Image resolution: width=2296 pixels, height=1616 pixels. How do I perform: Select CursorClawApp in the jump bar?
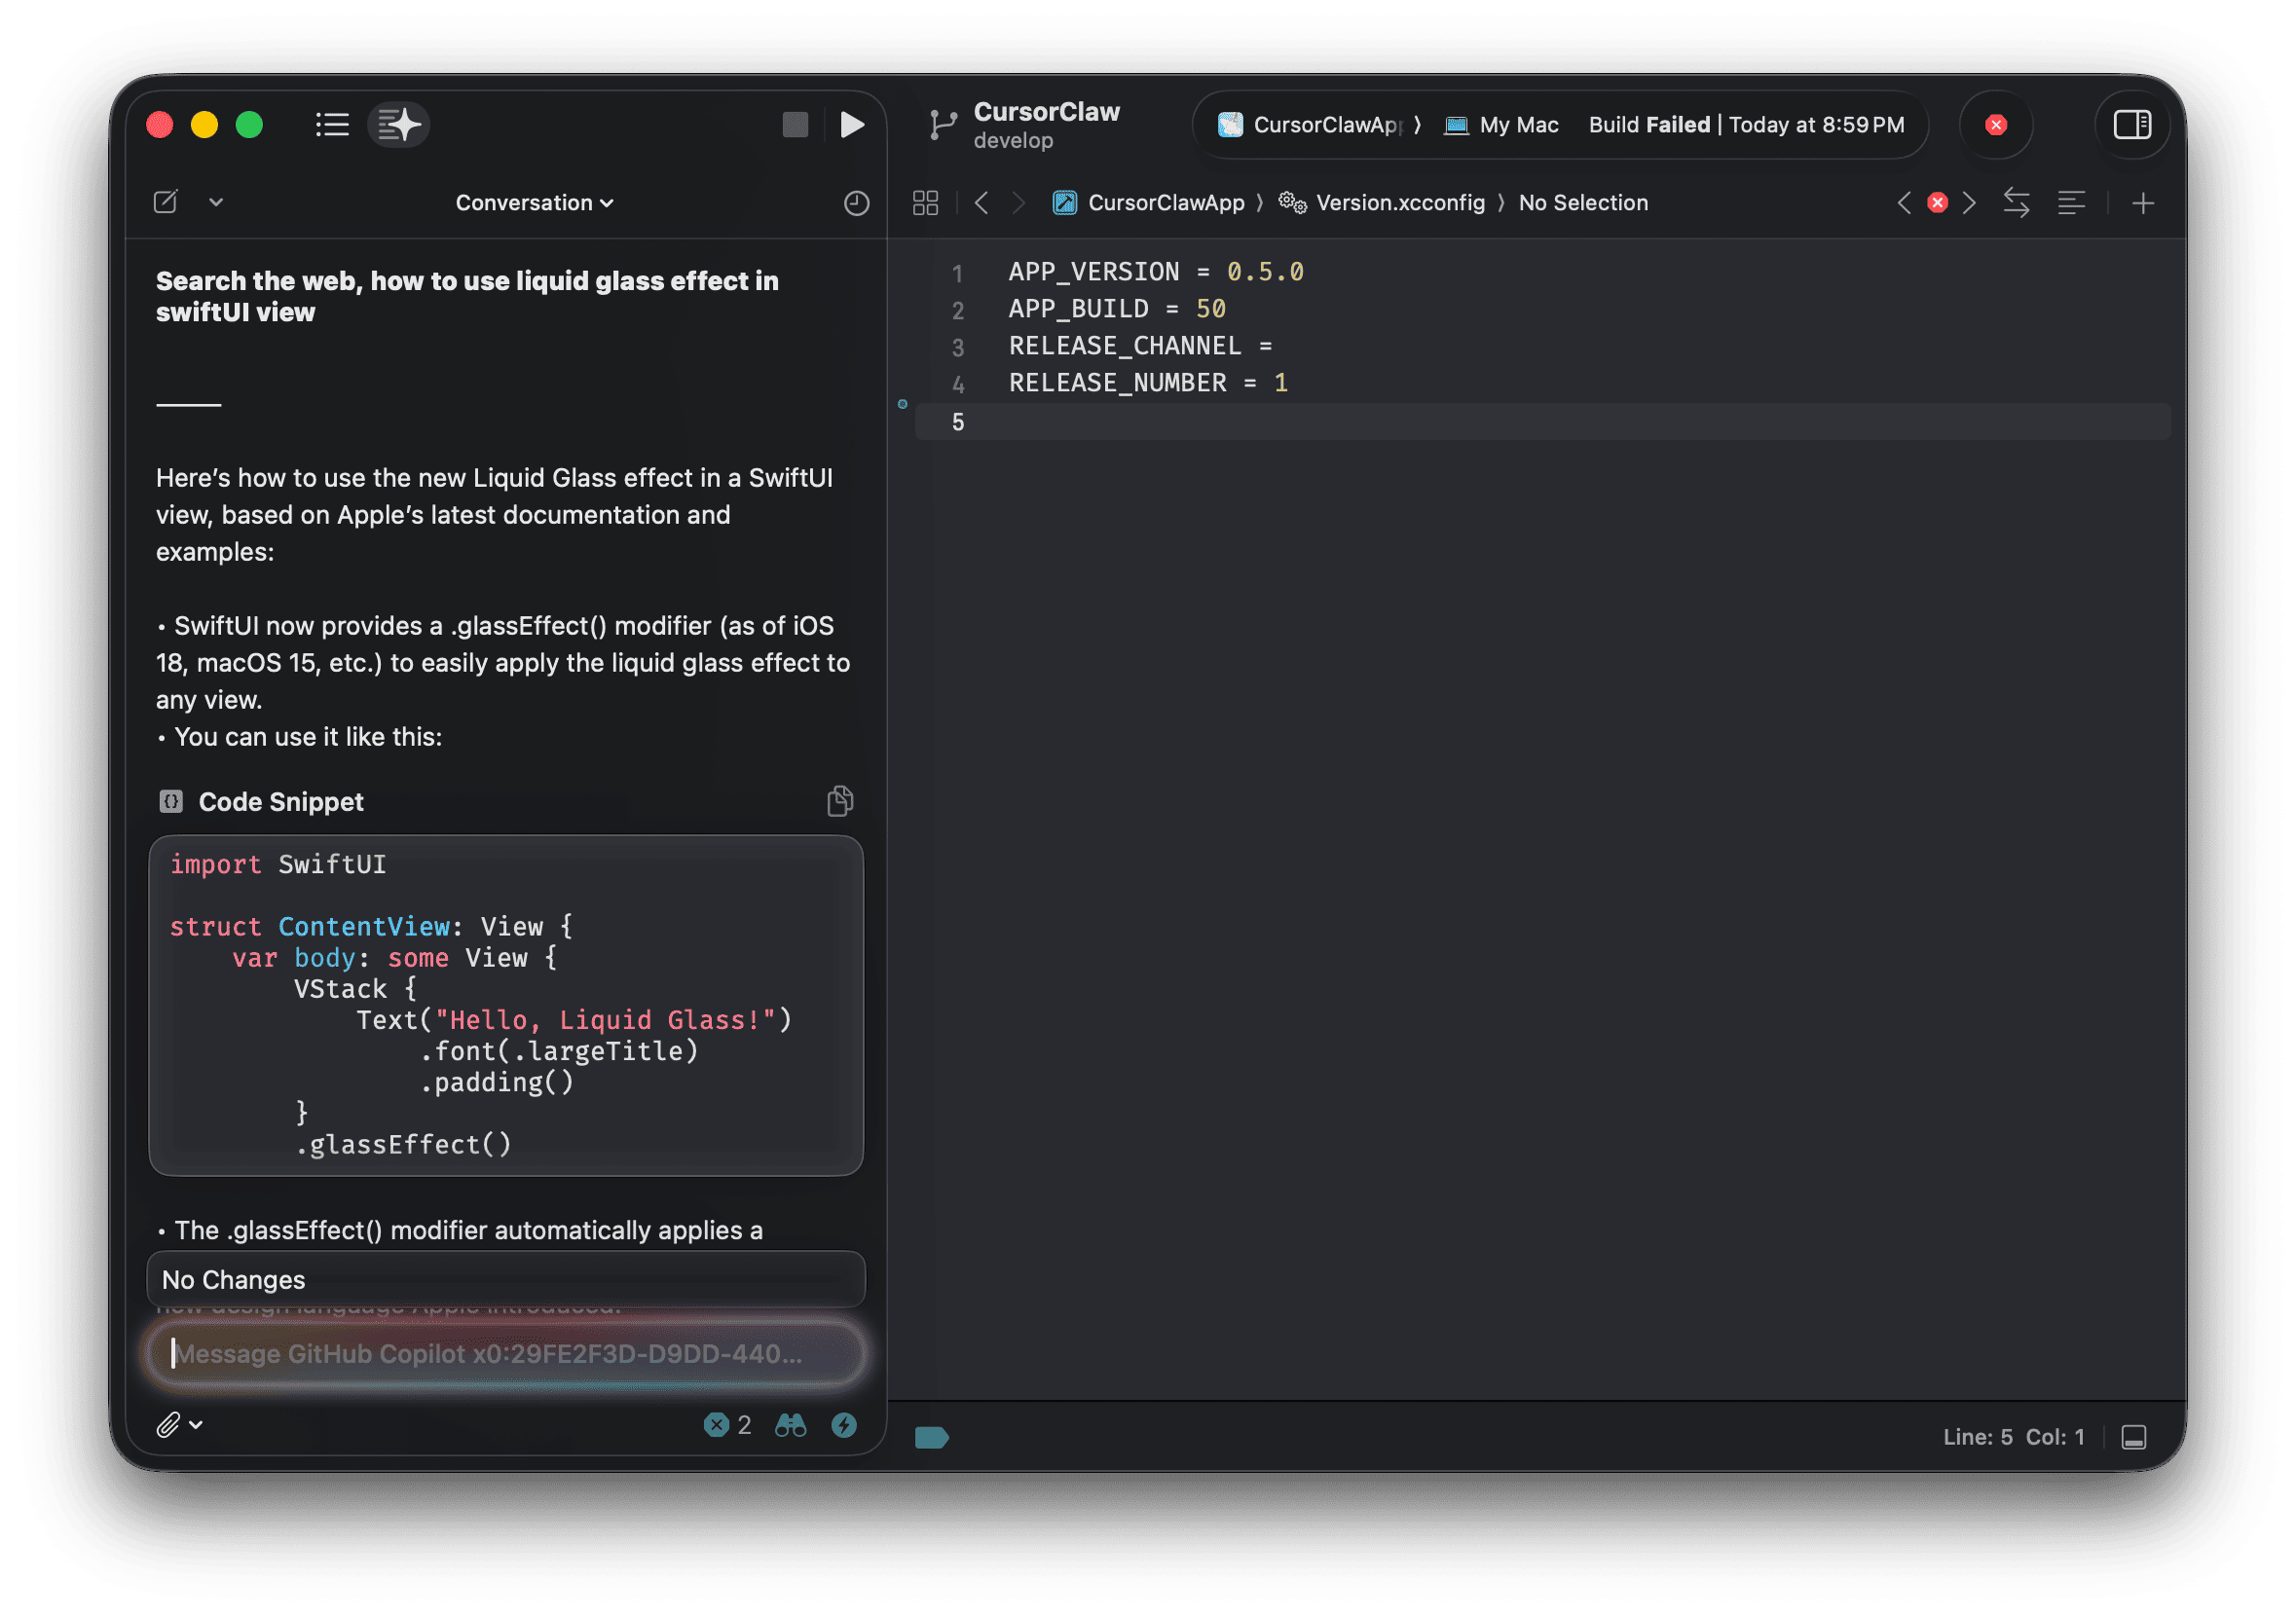coord(1165,203)
